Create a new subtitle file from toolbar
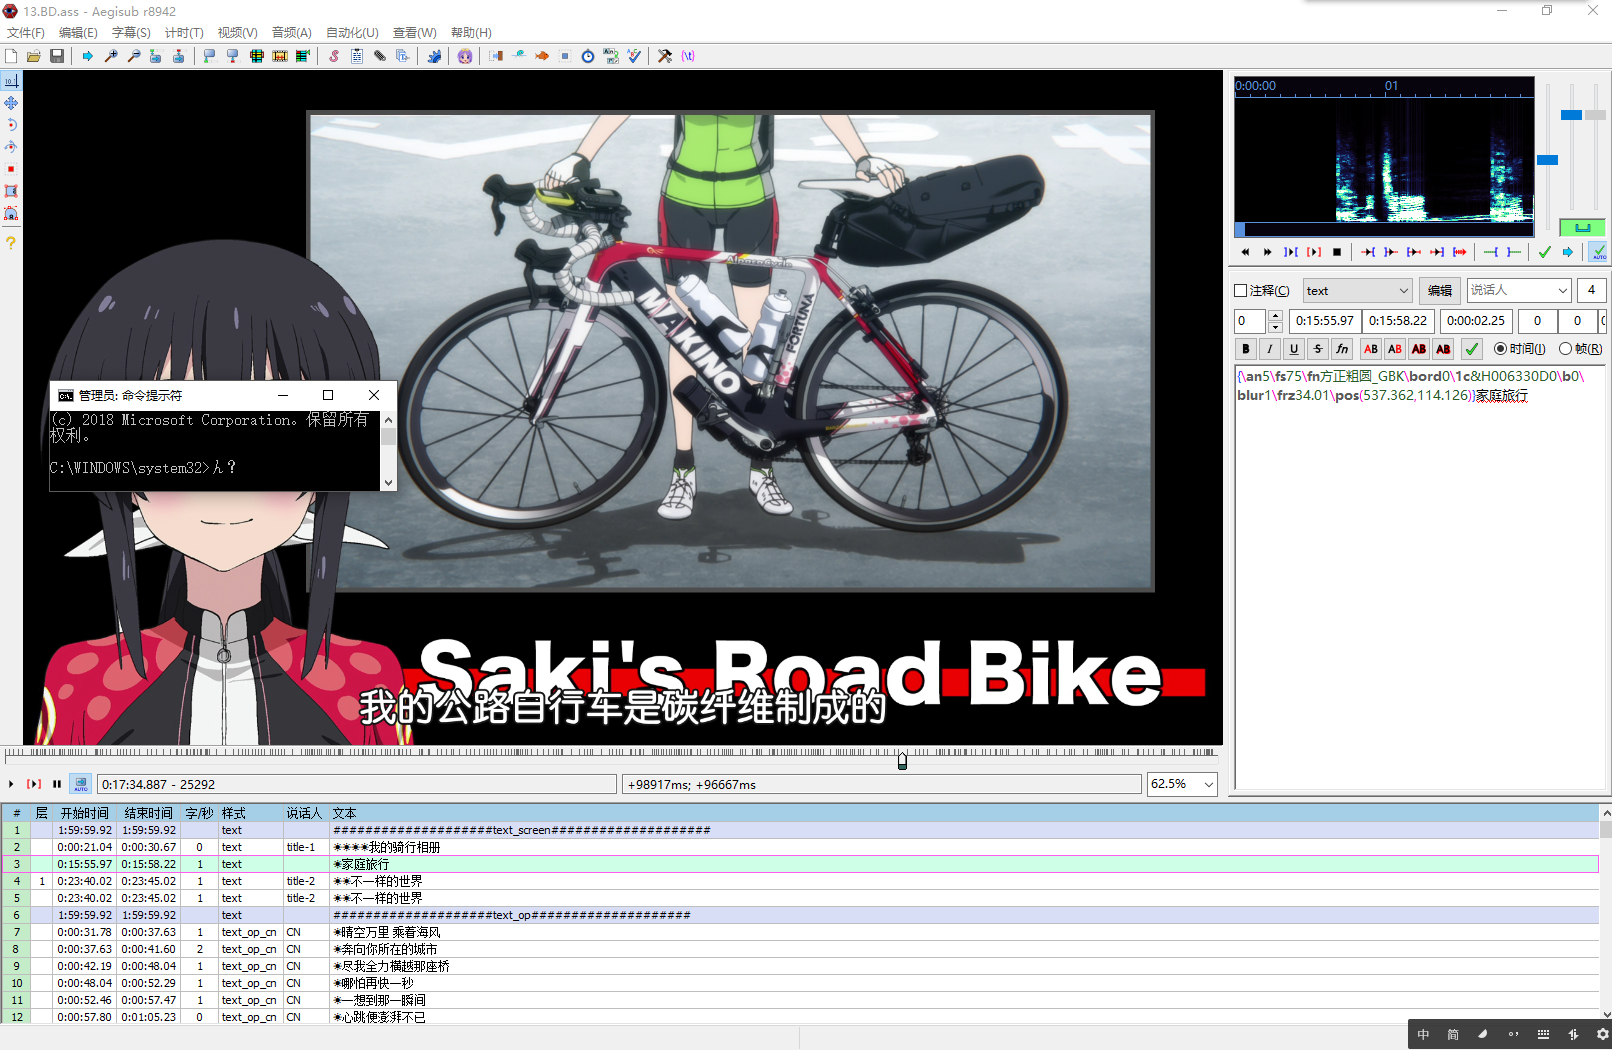Screen dimensions: 1612x1050 pos(11,56)
